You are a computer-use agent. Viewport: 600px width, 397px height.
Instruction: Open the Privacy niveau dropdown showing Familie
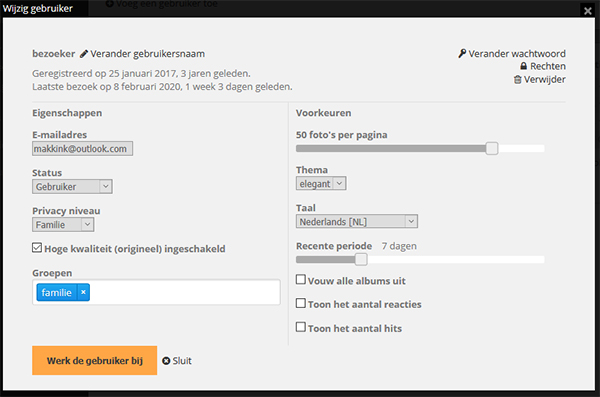(63, 224)
